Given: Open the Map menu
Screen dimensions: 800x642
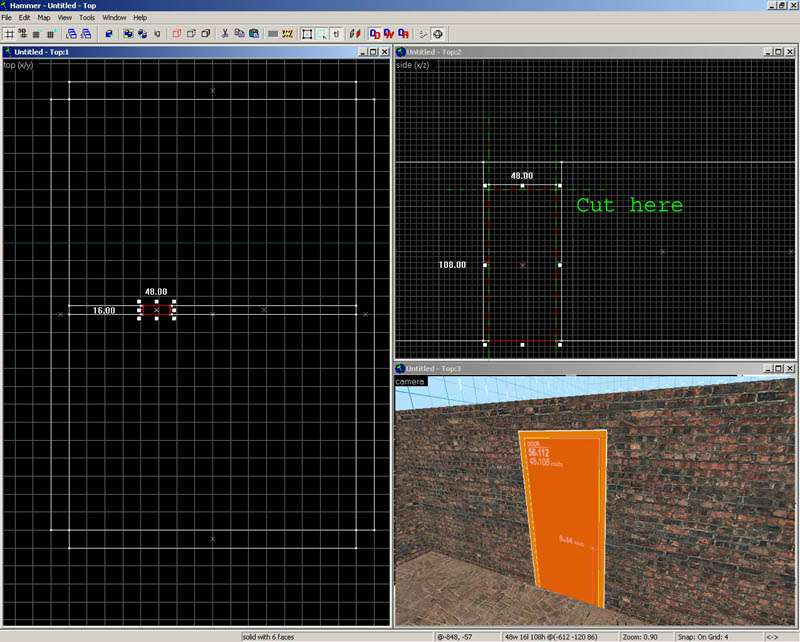Looking at the screenshot, I should tap(44, 18).
